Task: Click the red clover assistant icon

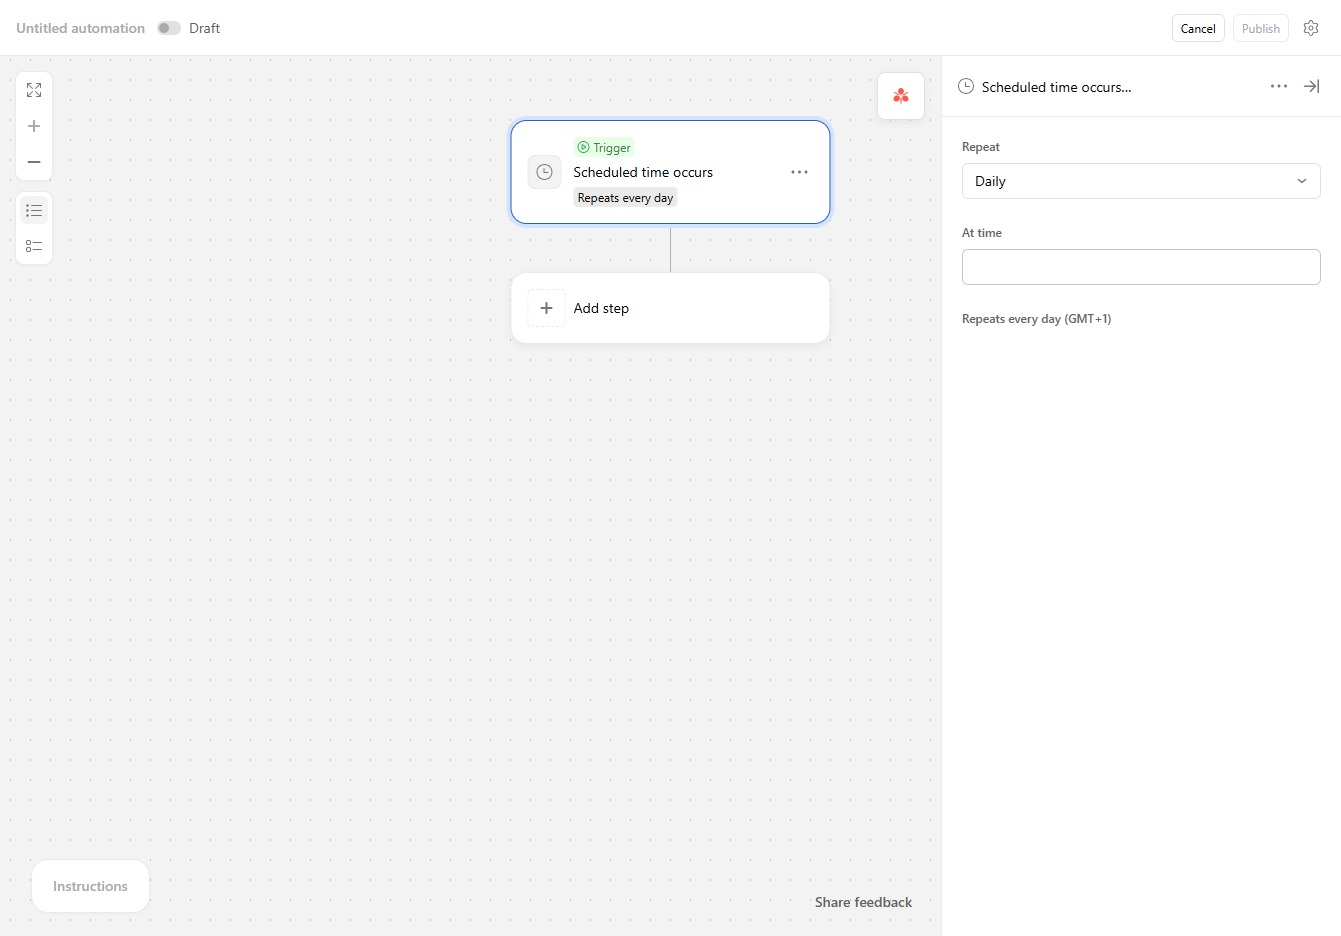Action: 901,96
